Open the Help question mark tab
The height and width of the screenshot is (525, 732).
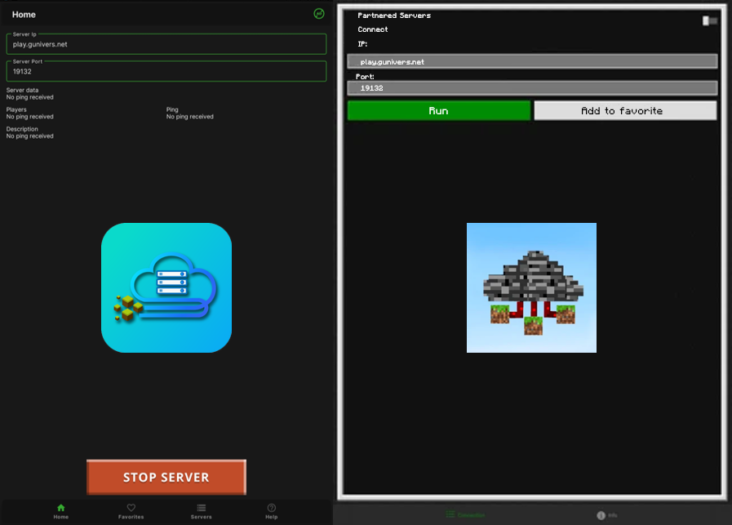pos(271,511)
